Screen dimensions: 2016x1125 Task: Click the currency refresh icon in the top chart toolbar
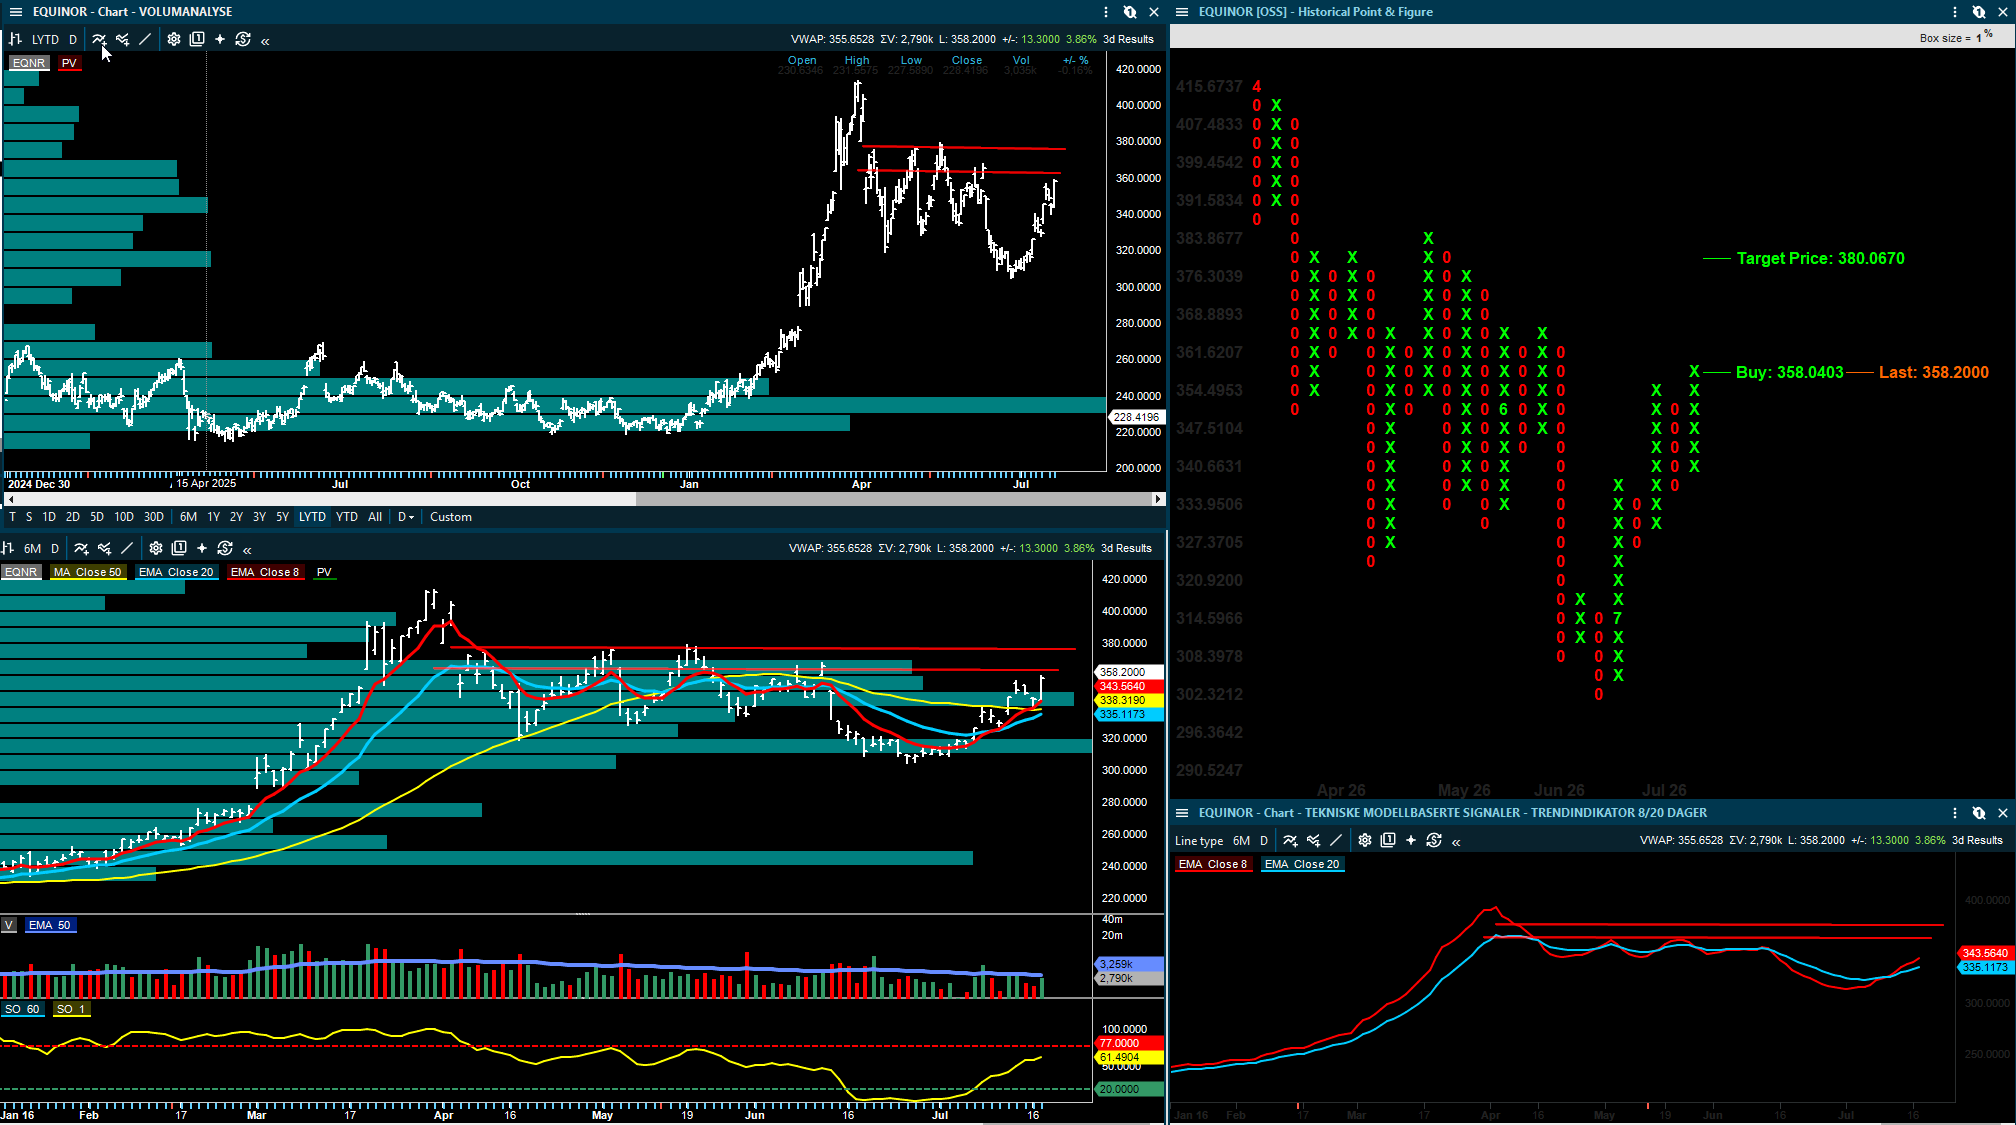coord(243,40)
